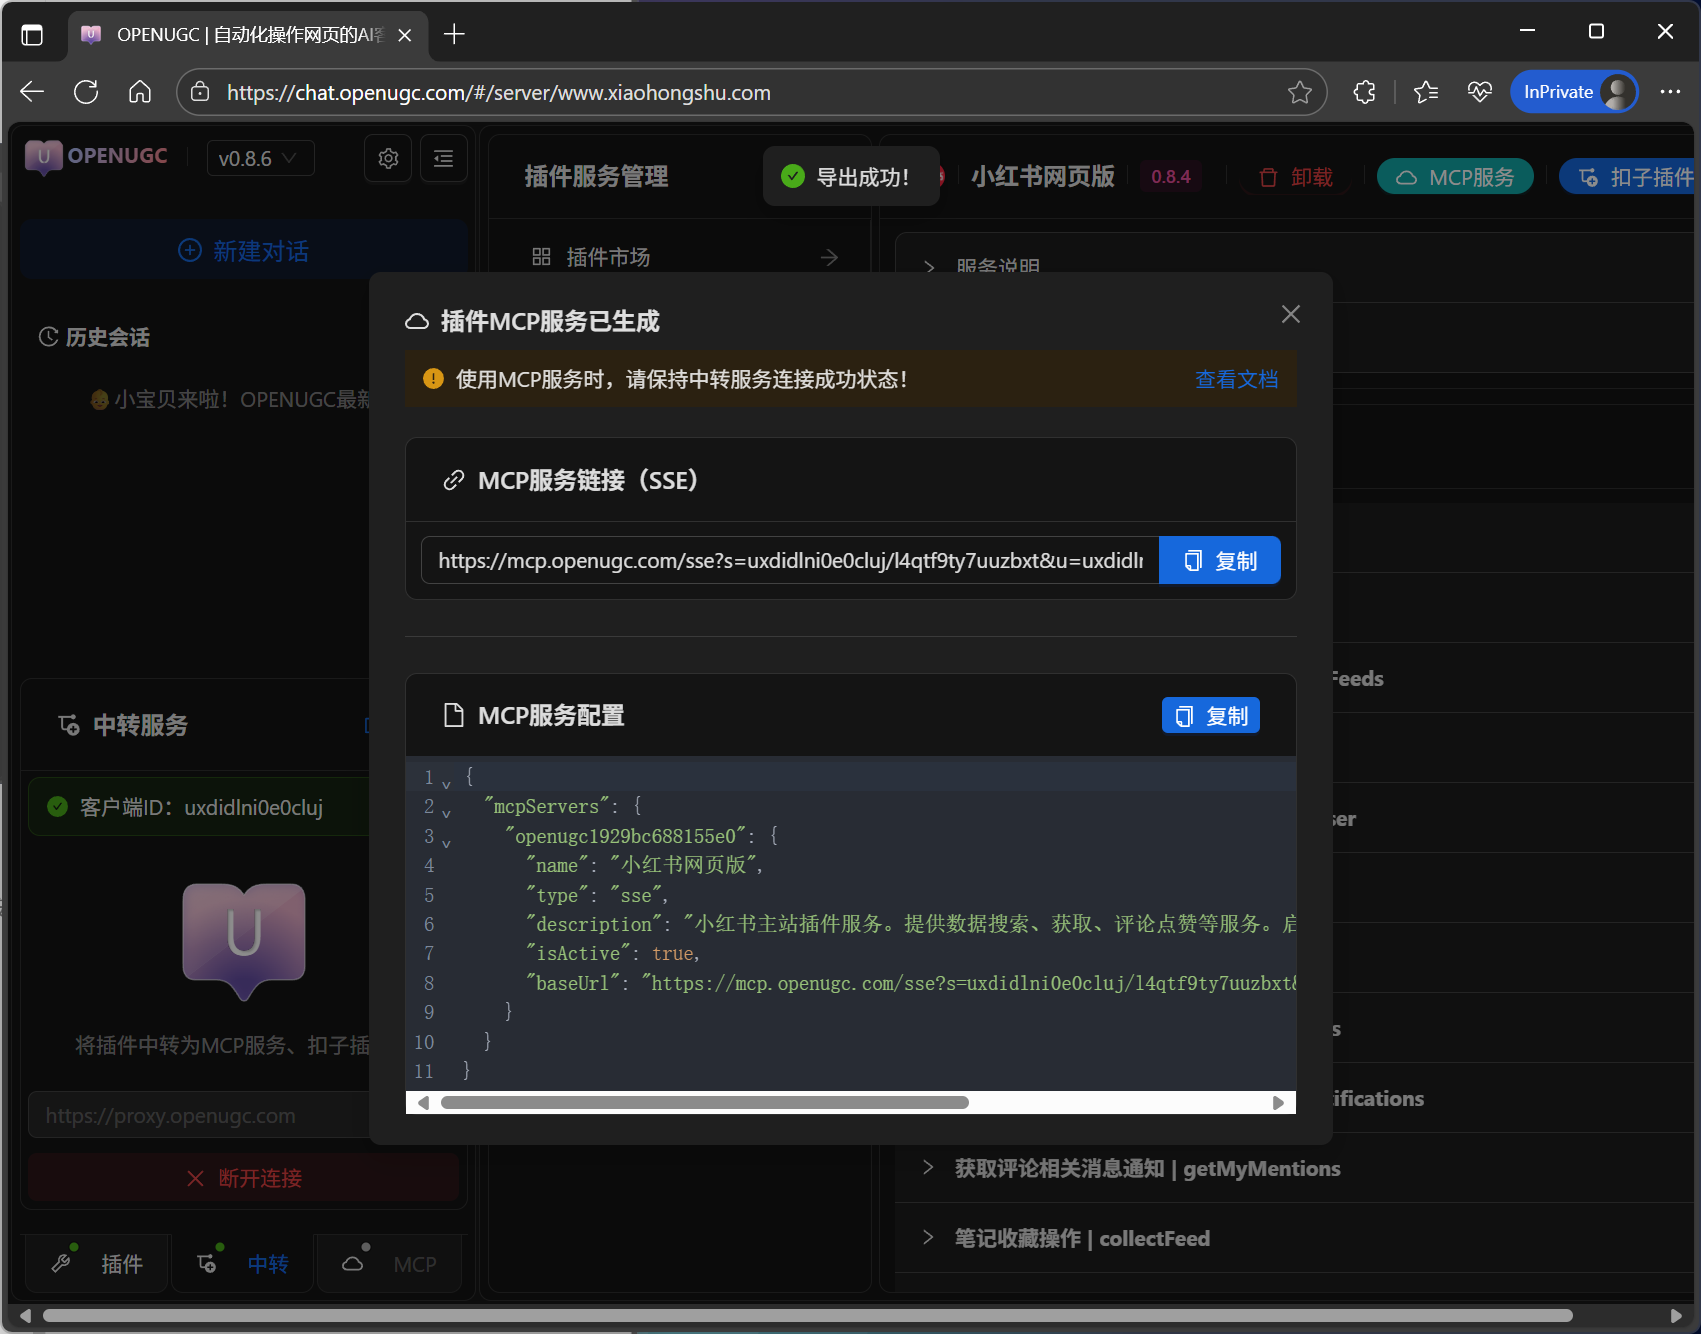
Task: Click the MCP服务 green button
Action: (1455, 177)
